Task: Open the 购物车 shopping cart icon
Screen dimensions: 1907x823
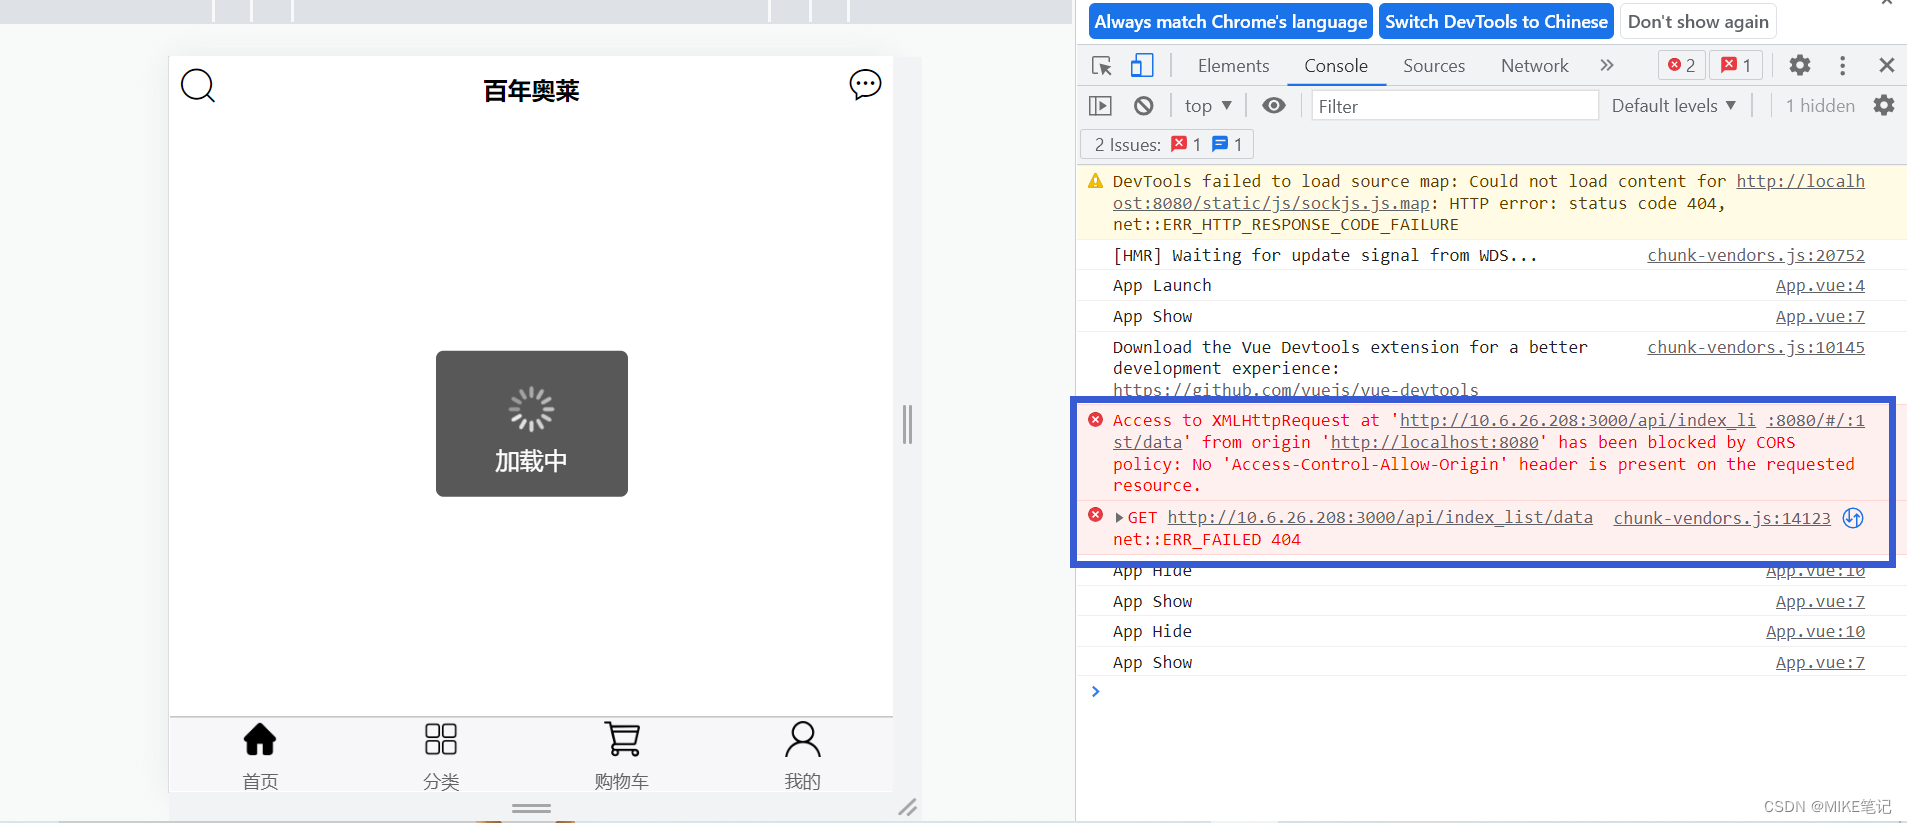Action: pyautogui.click(x=622, y=739)
